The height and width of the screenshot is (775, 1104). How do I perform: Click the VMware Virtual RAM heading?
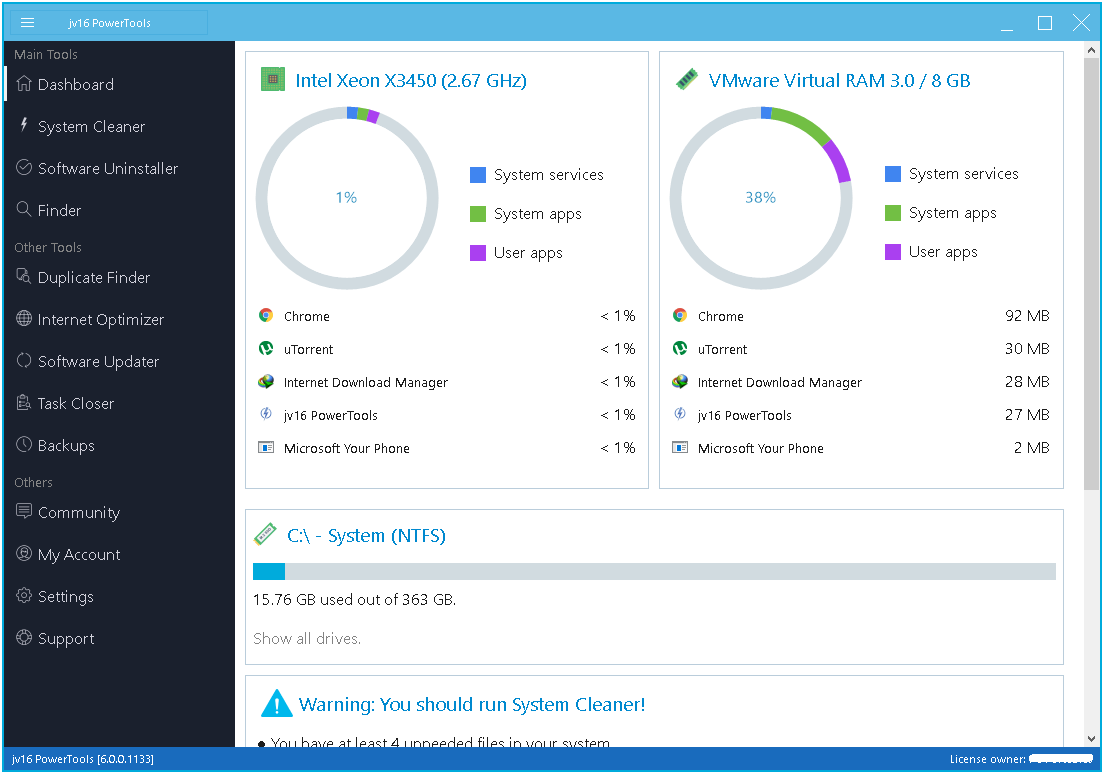[x=839, y=80]
